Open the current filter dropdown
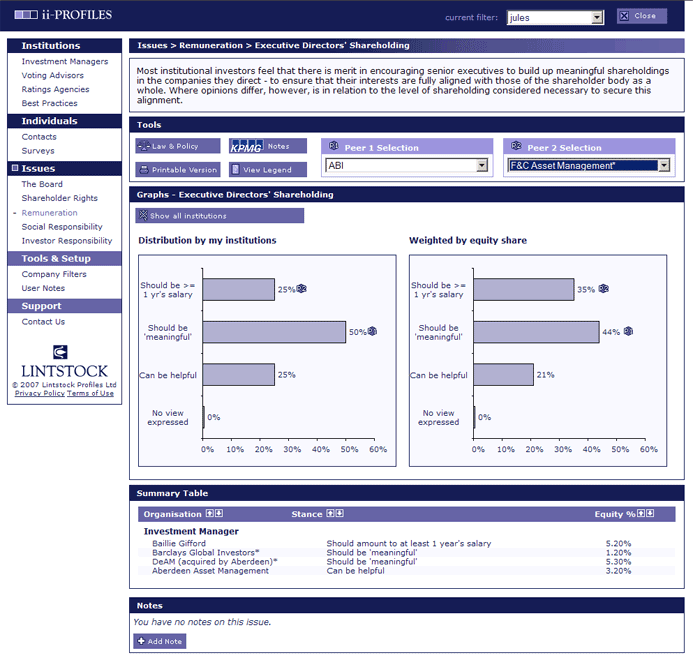The image size is (693, 660). (597, 18)
